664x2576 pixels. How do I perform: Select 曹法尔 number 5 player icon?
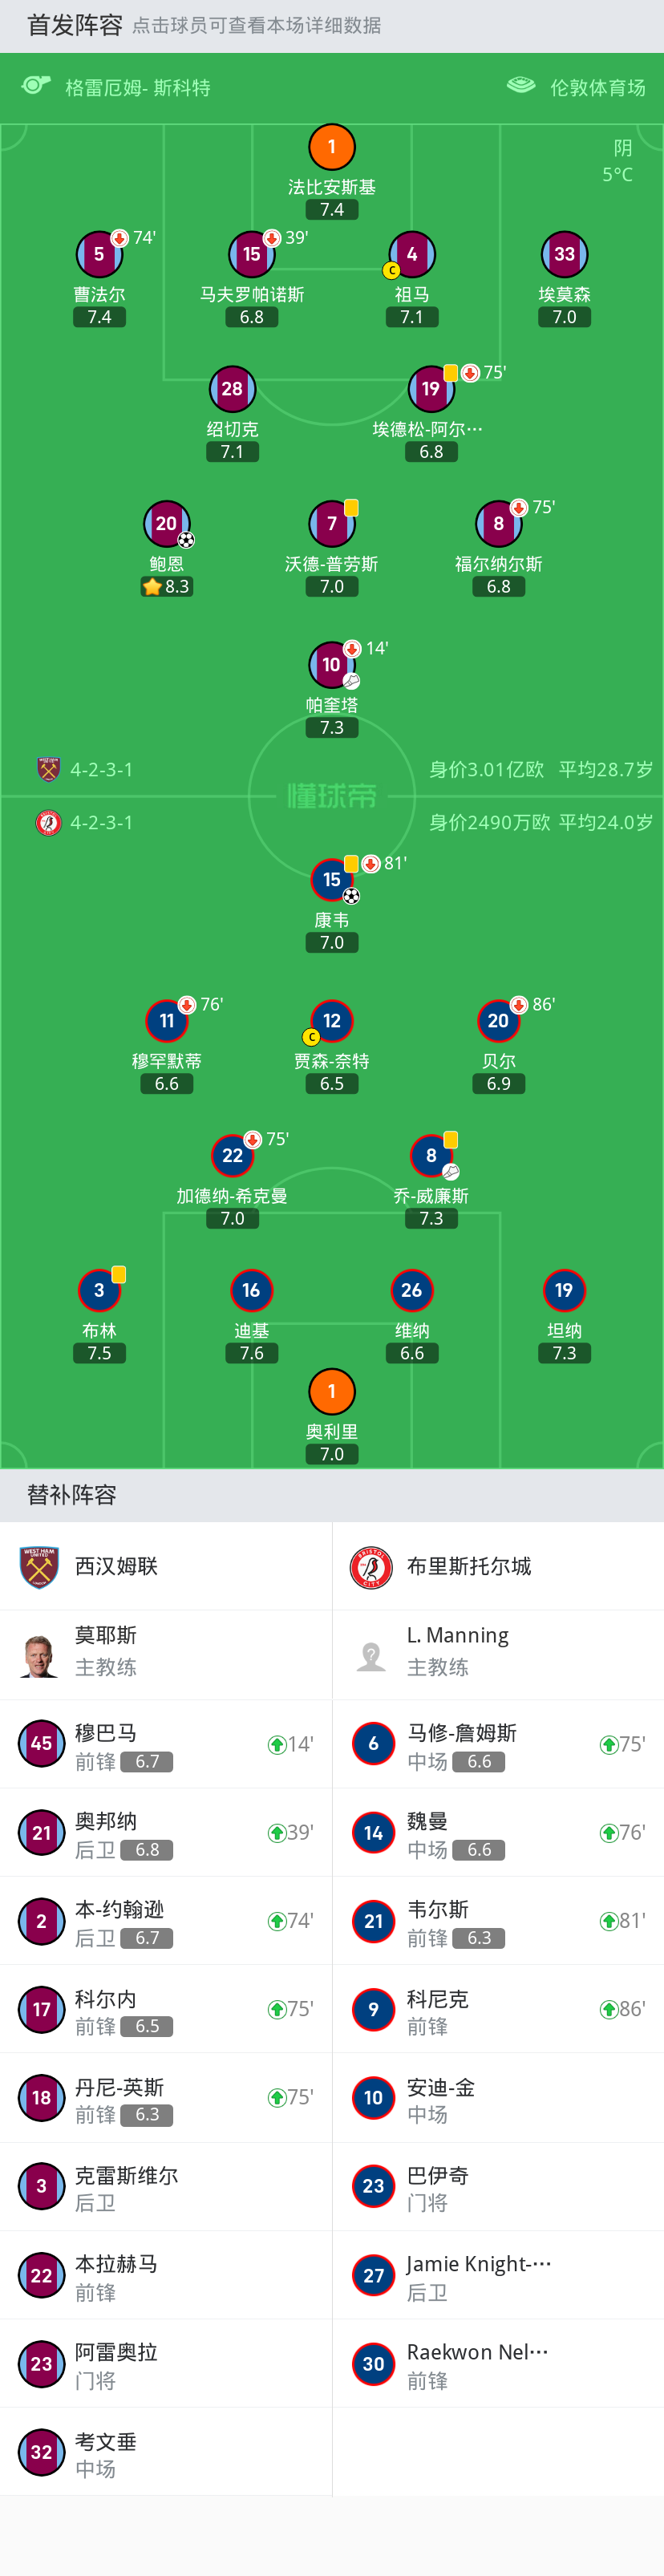(99, 254)
